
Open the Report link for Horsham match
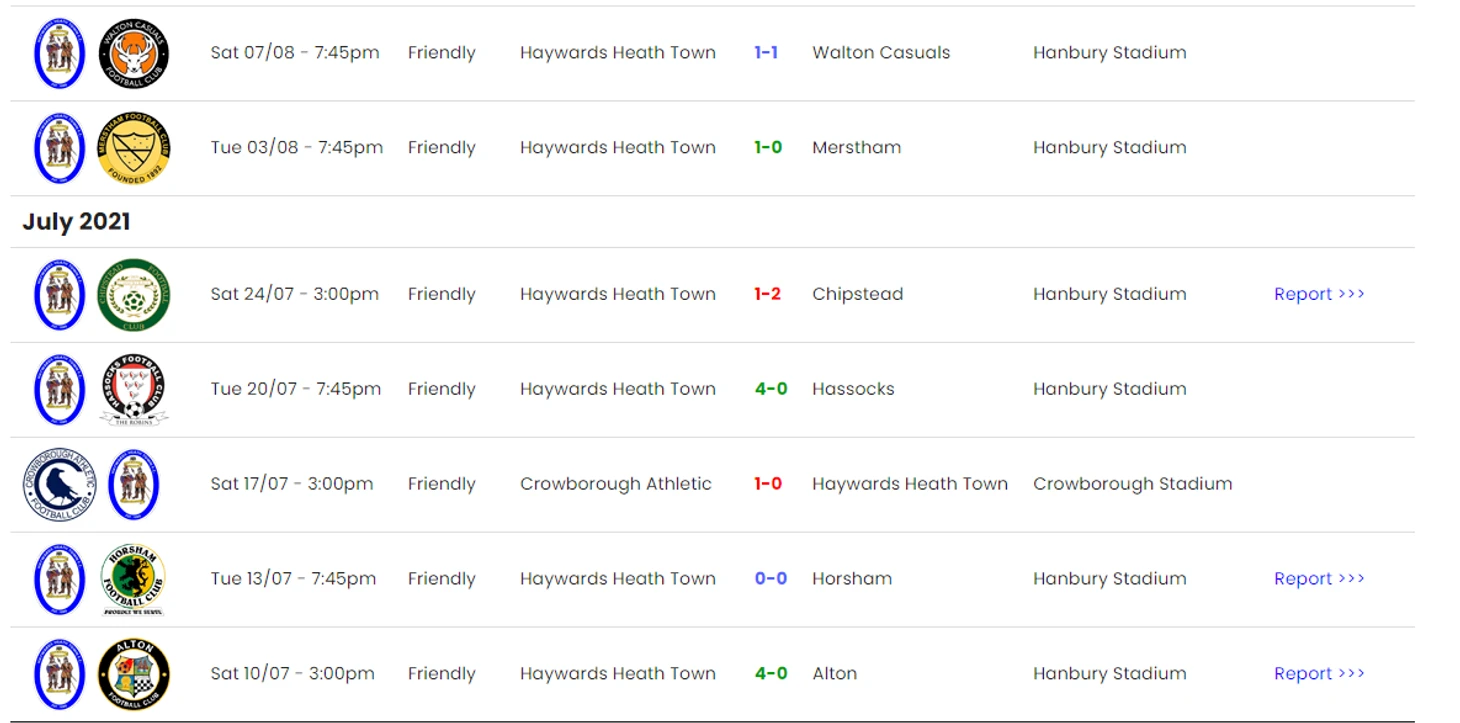click(1319, 578)
